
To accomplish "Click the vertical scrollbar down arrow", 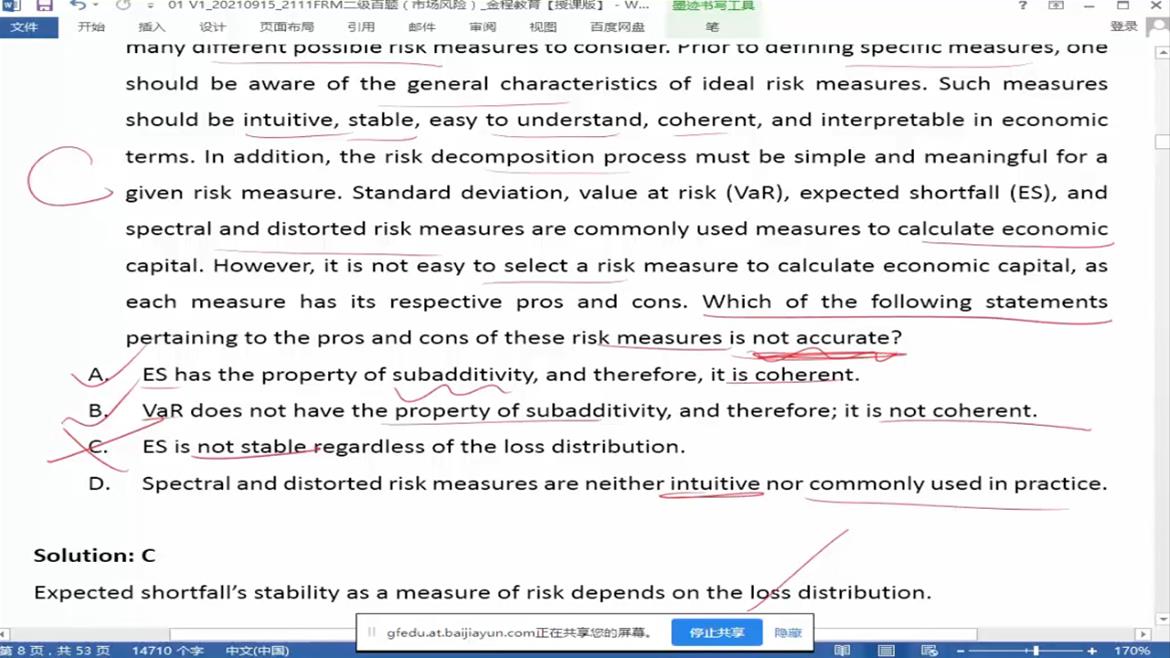I will click(1163, 618).
